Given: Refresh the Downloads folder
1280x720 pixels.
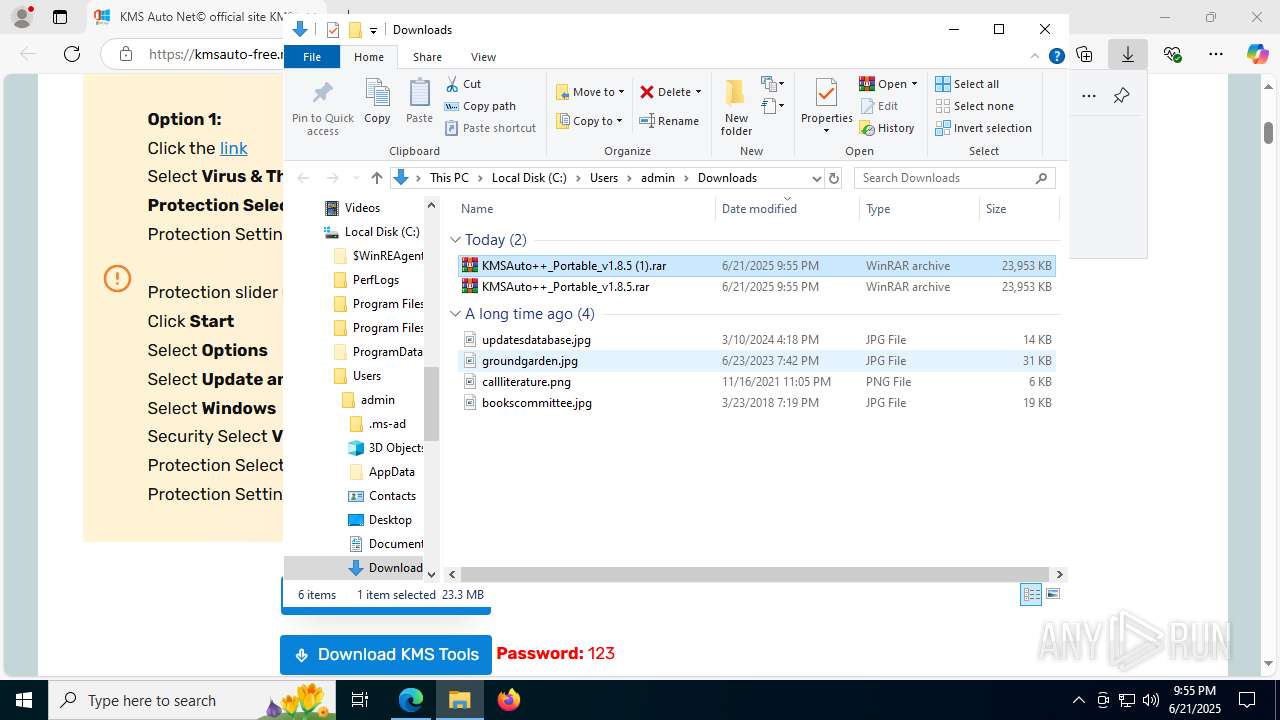Looking at the screenshot, I should [x=835, y=178].
